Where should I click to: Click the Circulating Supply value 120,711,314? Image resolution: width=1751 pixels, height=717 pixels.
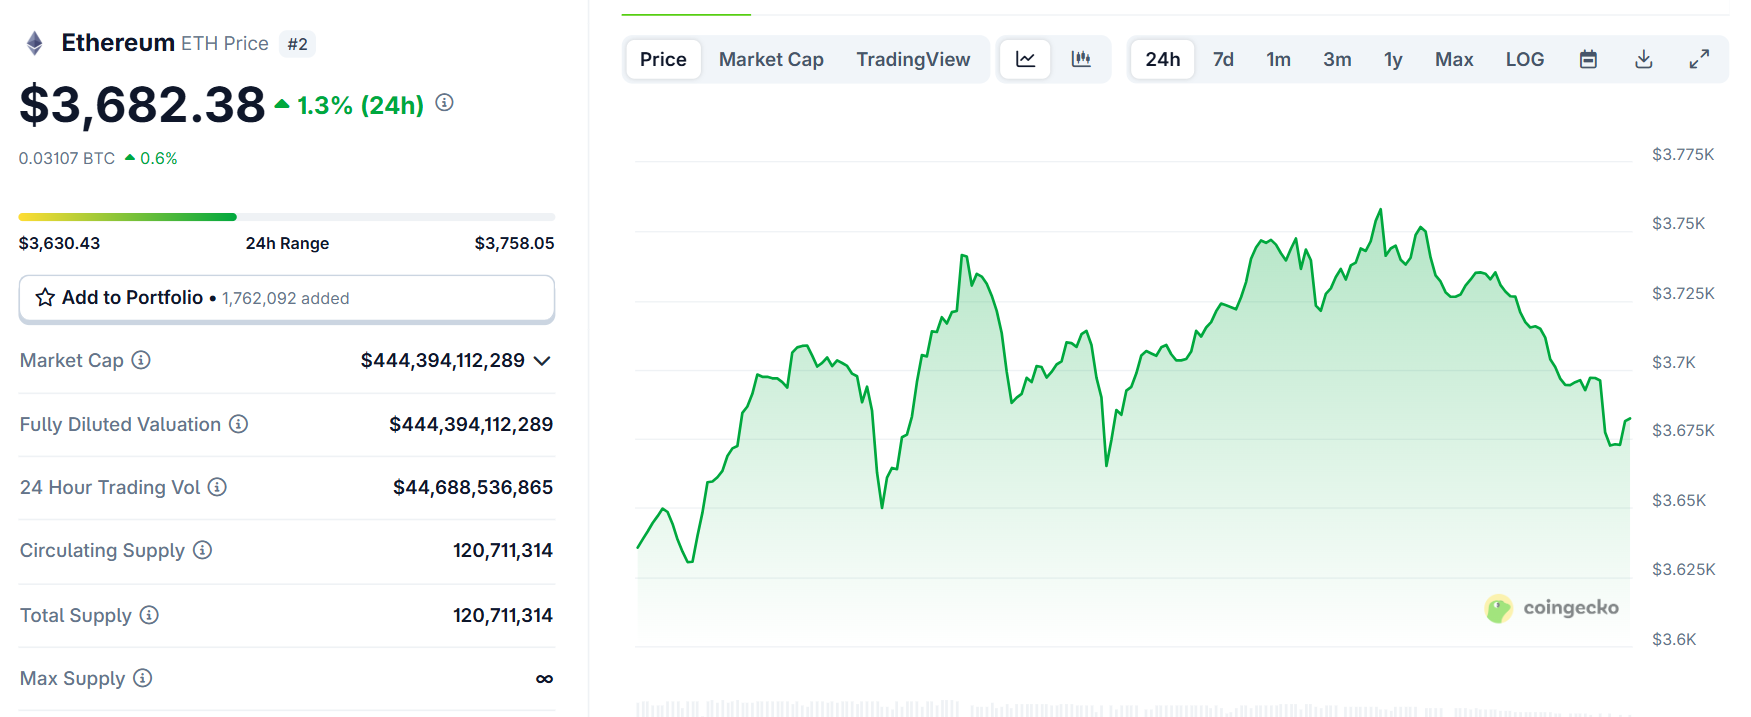coord(503,550)
